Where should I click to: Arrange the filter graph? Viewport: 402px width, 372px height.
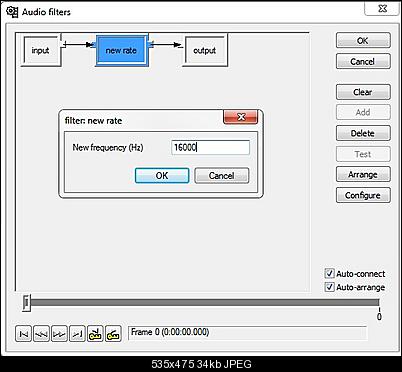pyautogui.click(x=363, y=174)
